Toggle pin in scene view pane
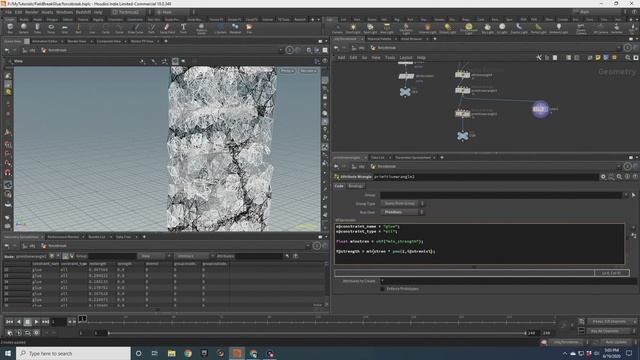 [289, 50]
